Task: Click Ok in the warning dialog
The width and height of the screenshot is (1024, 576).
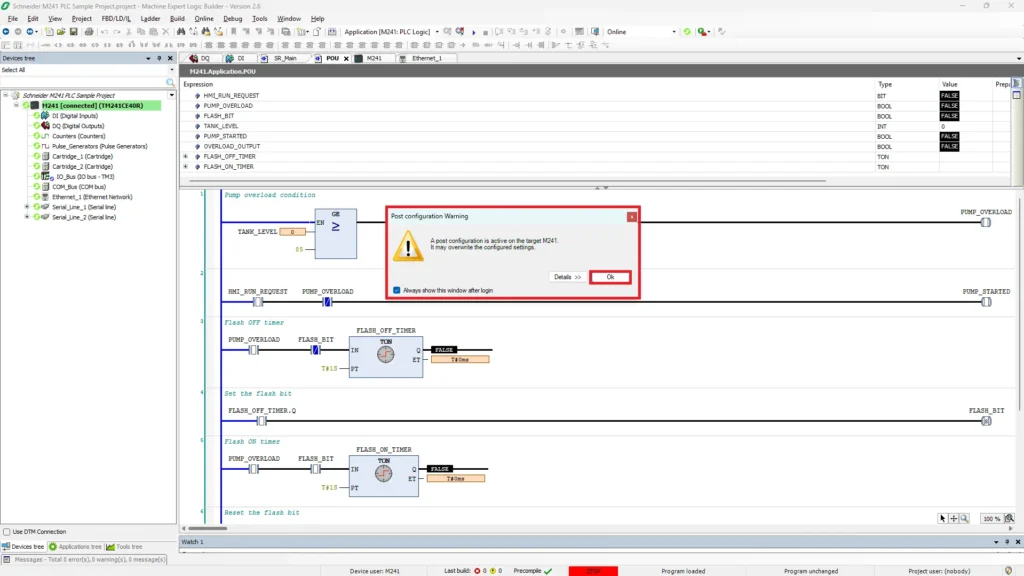Action: coord(610,277)
